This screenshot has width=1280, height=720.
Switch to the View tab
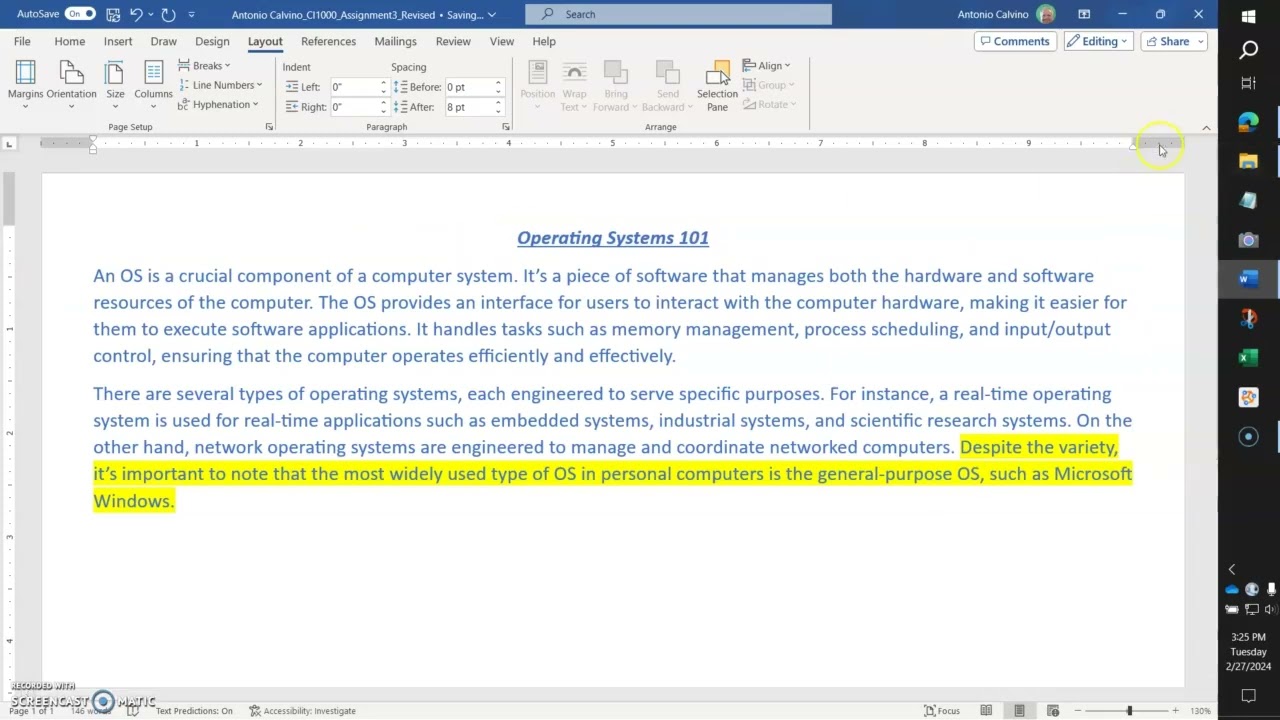[502, 41]
